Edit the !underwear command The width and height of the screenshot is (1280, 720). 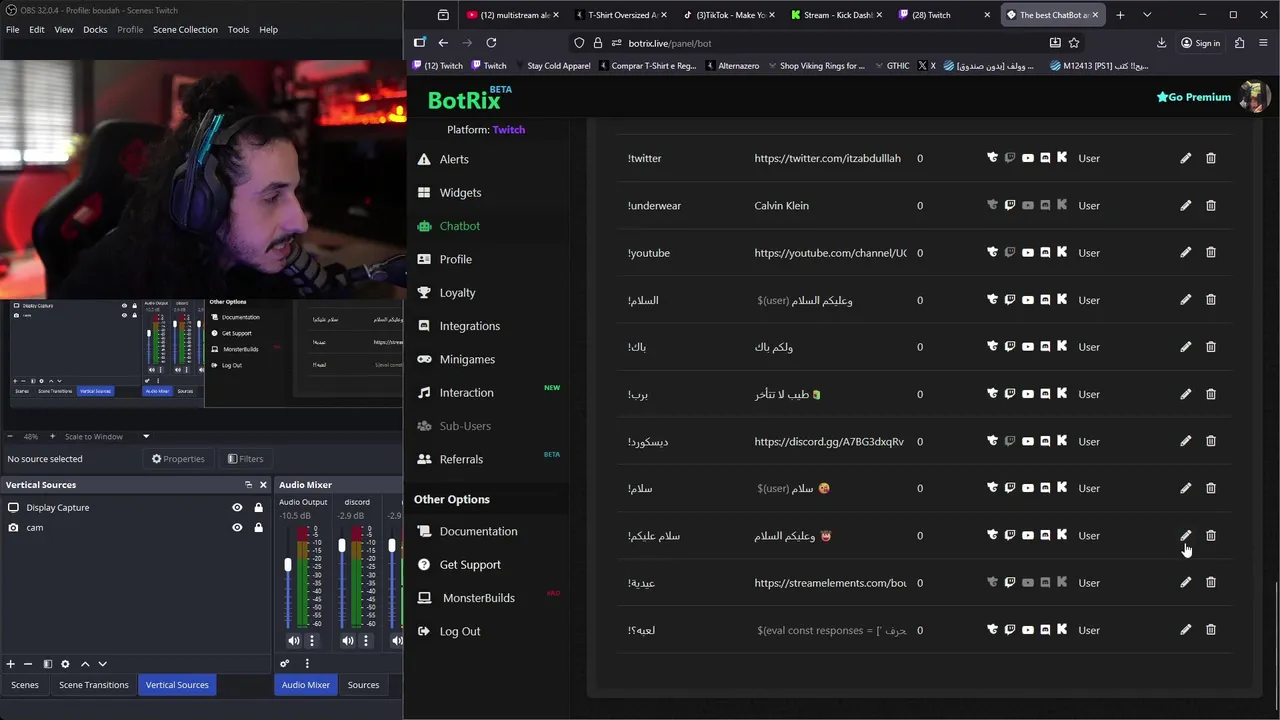tap(1185, 205)
